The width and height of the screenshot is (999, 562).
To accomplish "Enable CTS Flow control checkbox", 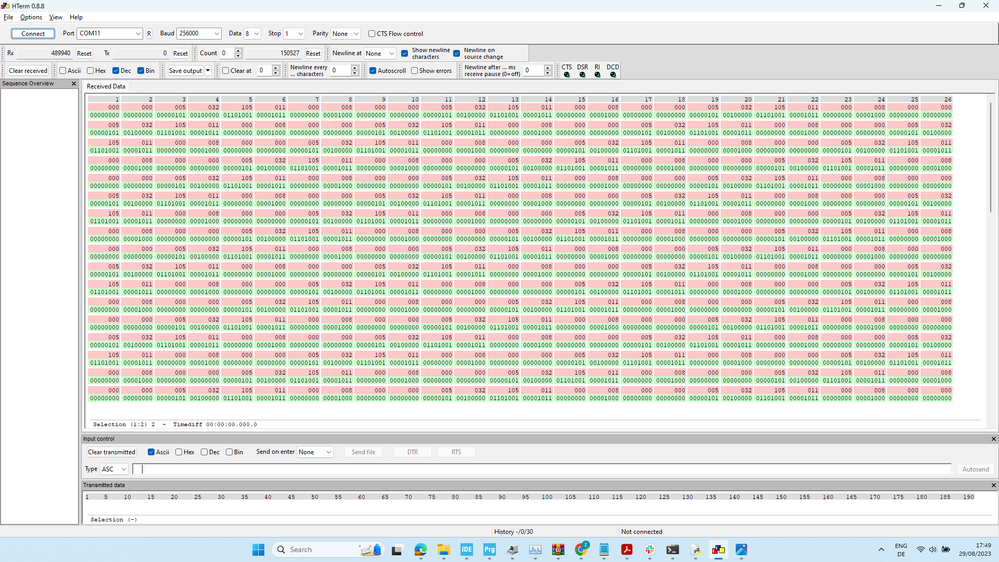I will coord(371,34).
